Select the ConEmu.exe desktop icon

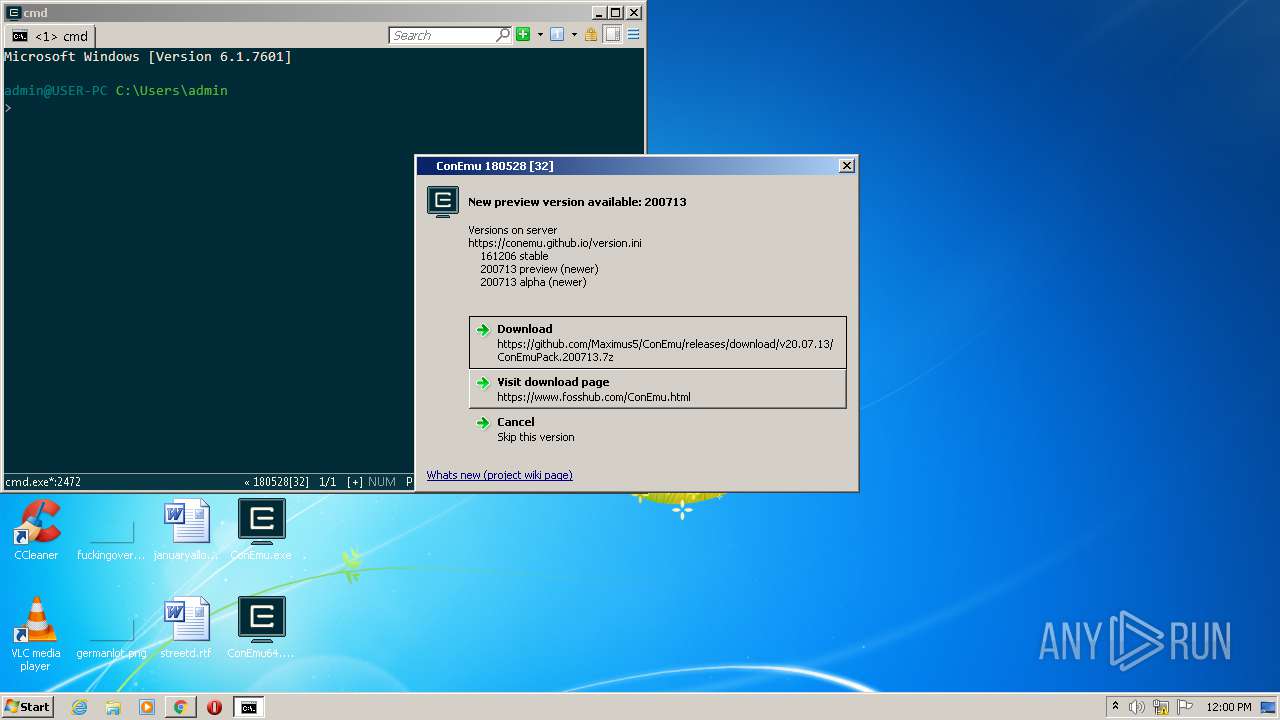261,530
